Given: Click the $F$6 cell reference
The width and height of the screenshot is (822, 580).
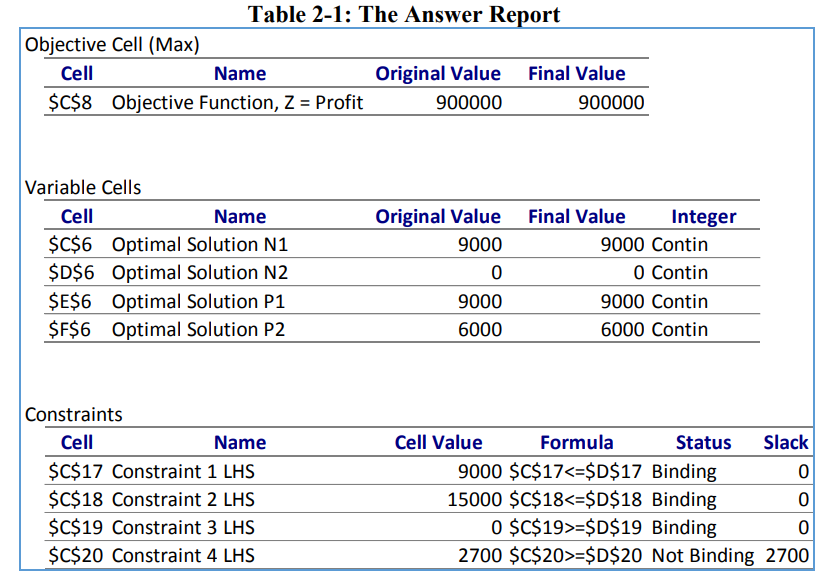Looking at the screenshot, I should tap(70, 329).
